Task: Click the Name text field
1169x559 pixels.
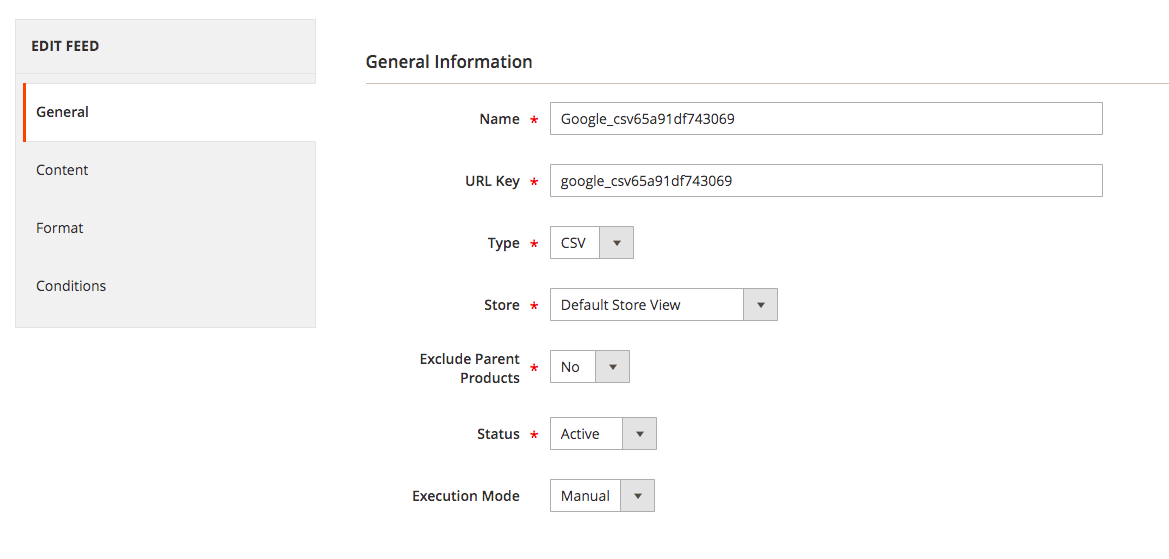Action: 825,119
